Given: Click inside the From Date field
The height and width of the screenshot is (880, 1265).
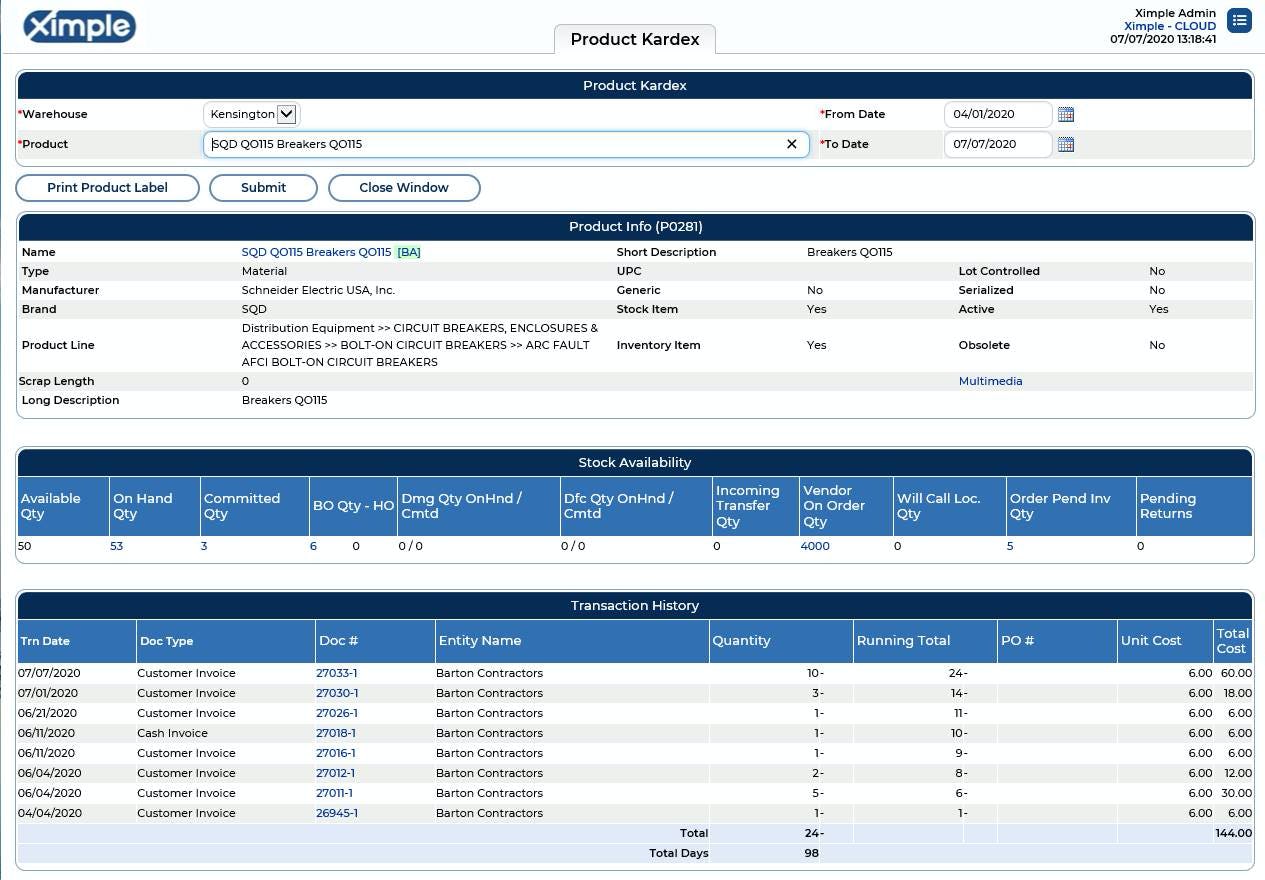Looking at the screenshot, I should 997,114.
